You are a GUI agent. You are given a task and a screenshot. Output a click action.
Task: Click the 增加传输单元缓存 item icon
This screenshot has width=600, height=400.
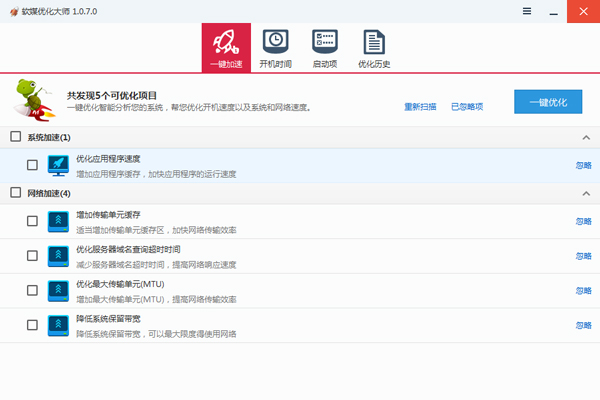(58, 221)
